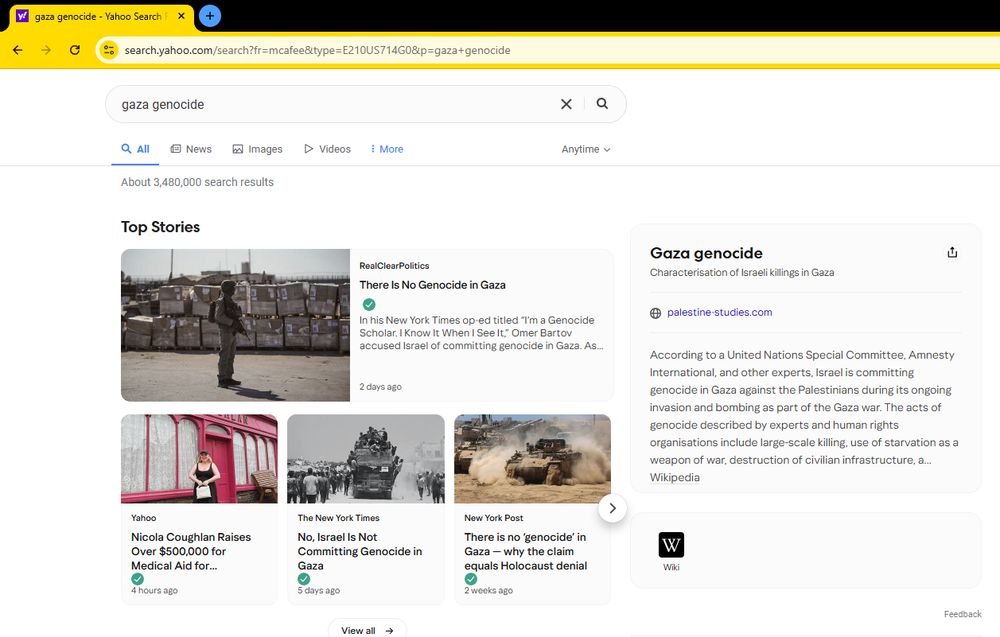Open 'There Is No Genocide in Gaza' headline
The image size is (1000, 637).
(432, 285)
